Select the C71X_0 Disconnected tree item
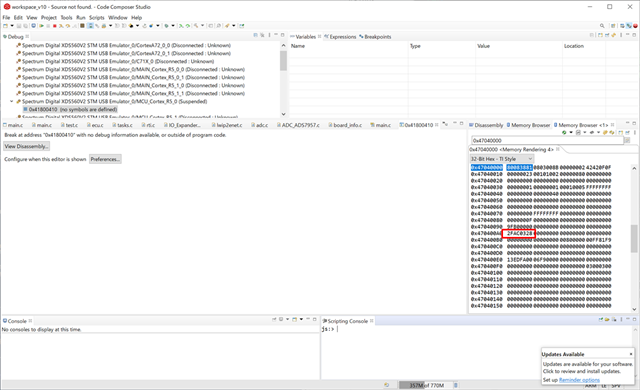Viewport: 640px width, 390px height. [x=115, y=61]
